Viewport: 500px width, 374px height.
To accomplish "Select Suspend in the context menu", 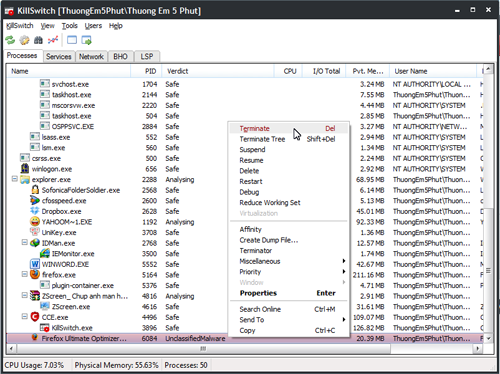I will [x=289, y=150].
